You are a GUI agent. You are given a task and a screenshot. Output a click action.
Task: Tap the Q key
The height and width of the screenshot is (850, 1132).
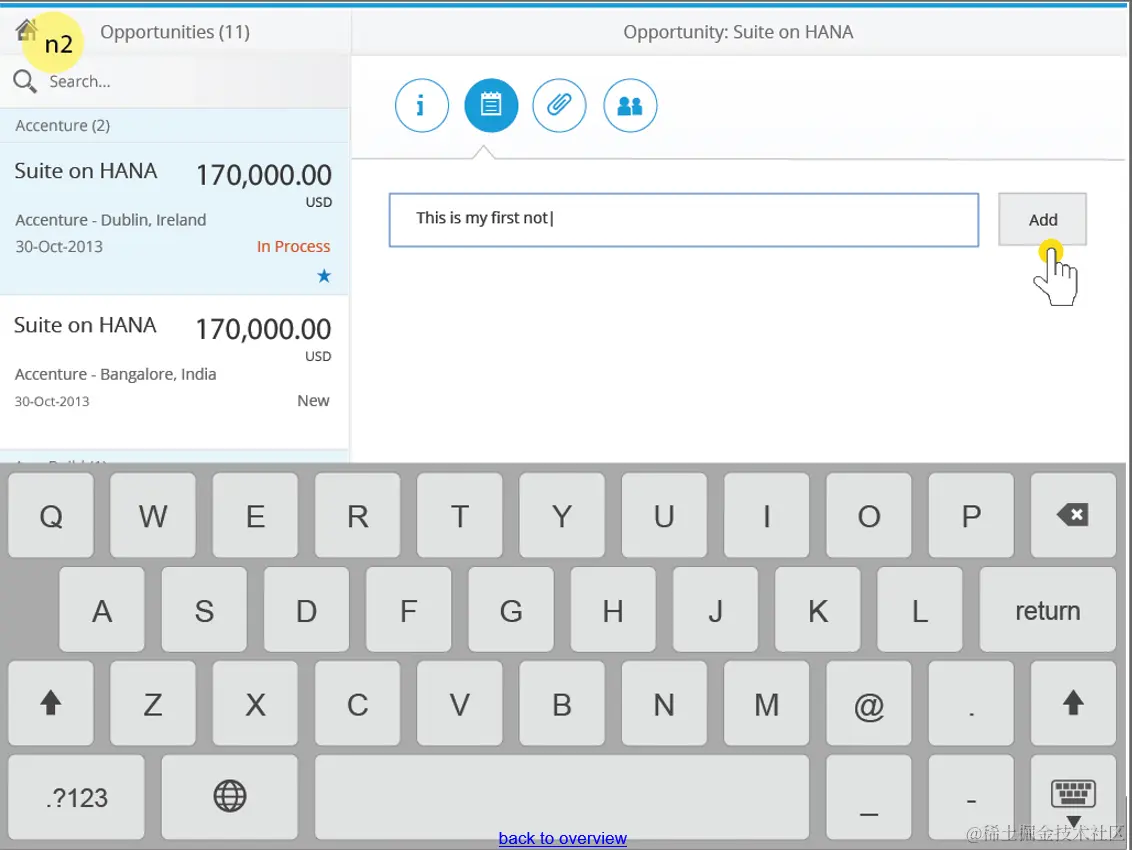pos(51,516)
